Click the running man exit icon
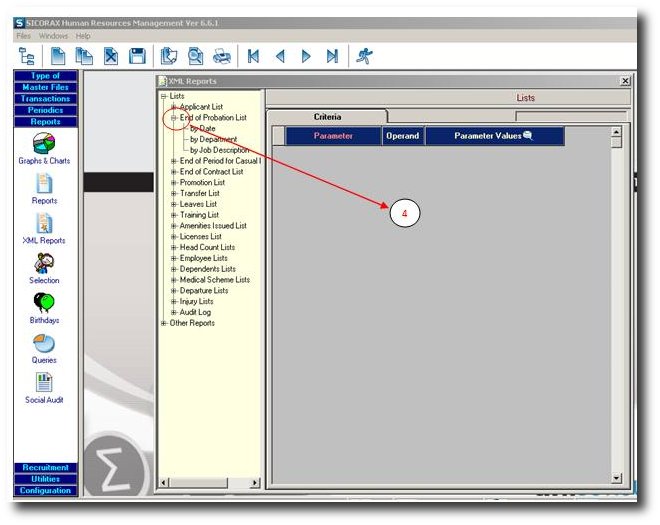This screenshot has width=660, height=525. [364, 57]
